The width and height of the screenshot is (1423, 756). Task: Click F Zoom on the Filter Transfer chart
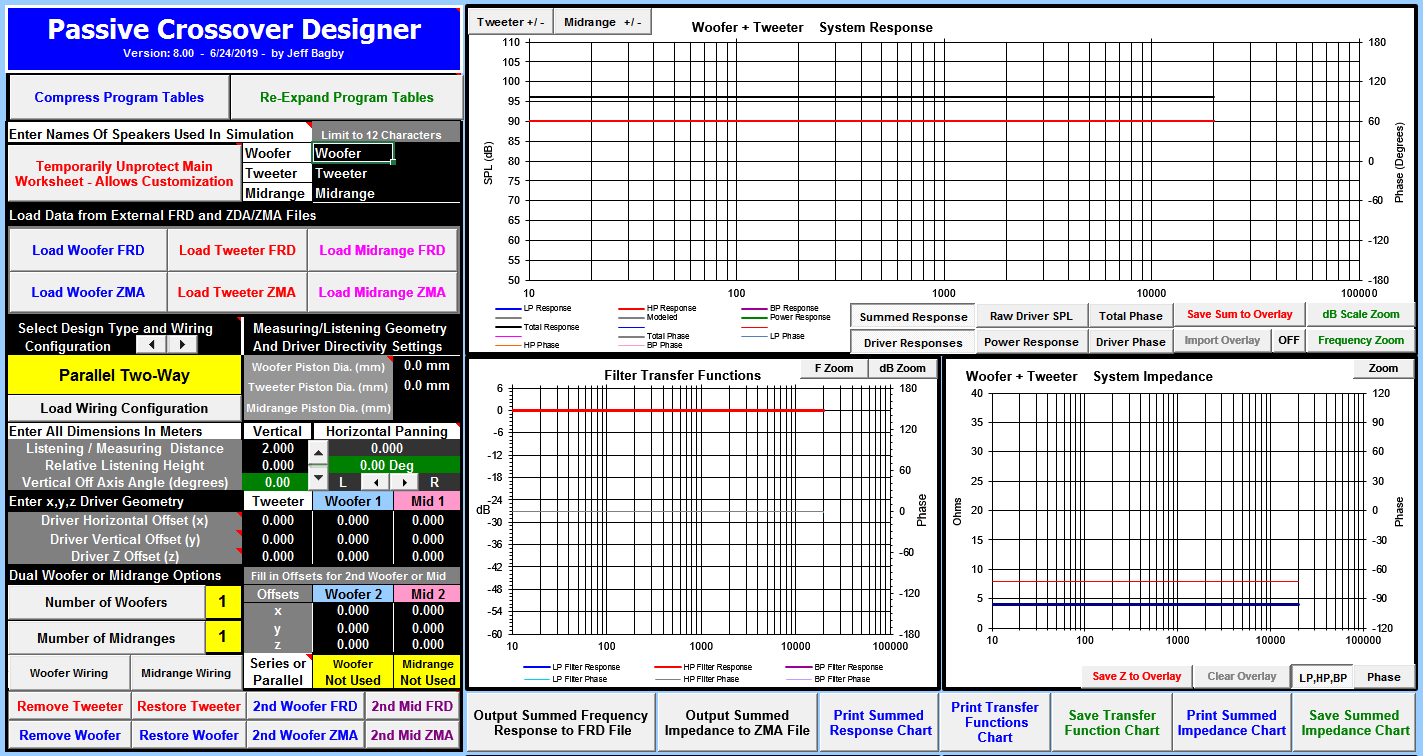coord(833,368)
